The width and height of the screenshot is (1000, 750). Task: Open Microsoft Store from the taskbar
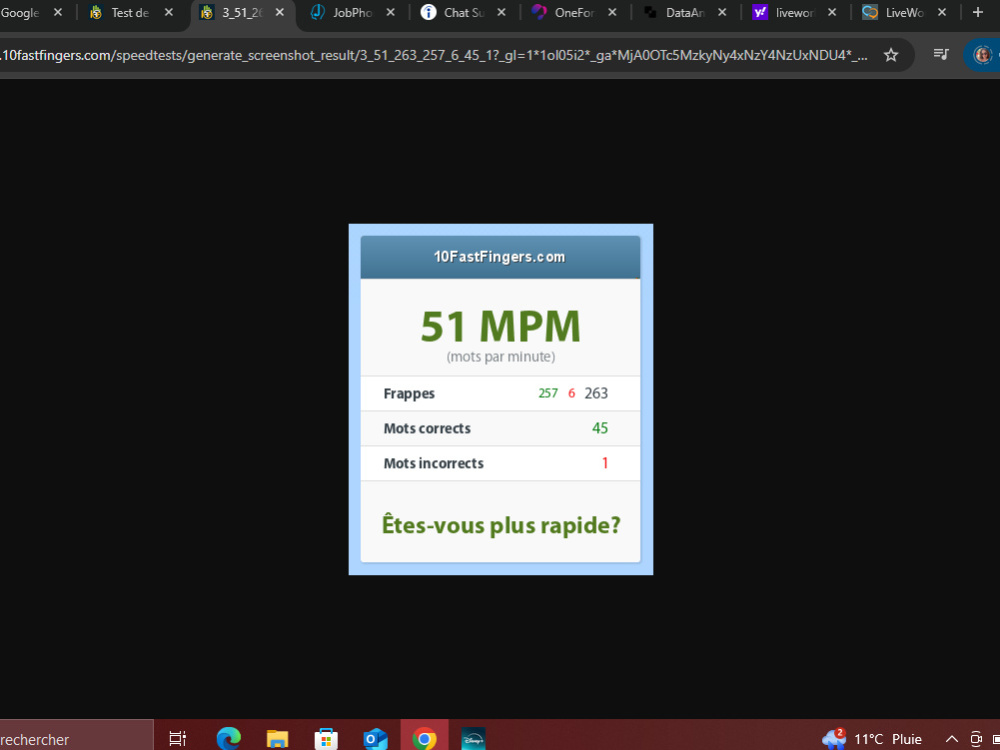pos(326,739)
